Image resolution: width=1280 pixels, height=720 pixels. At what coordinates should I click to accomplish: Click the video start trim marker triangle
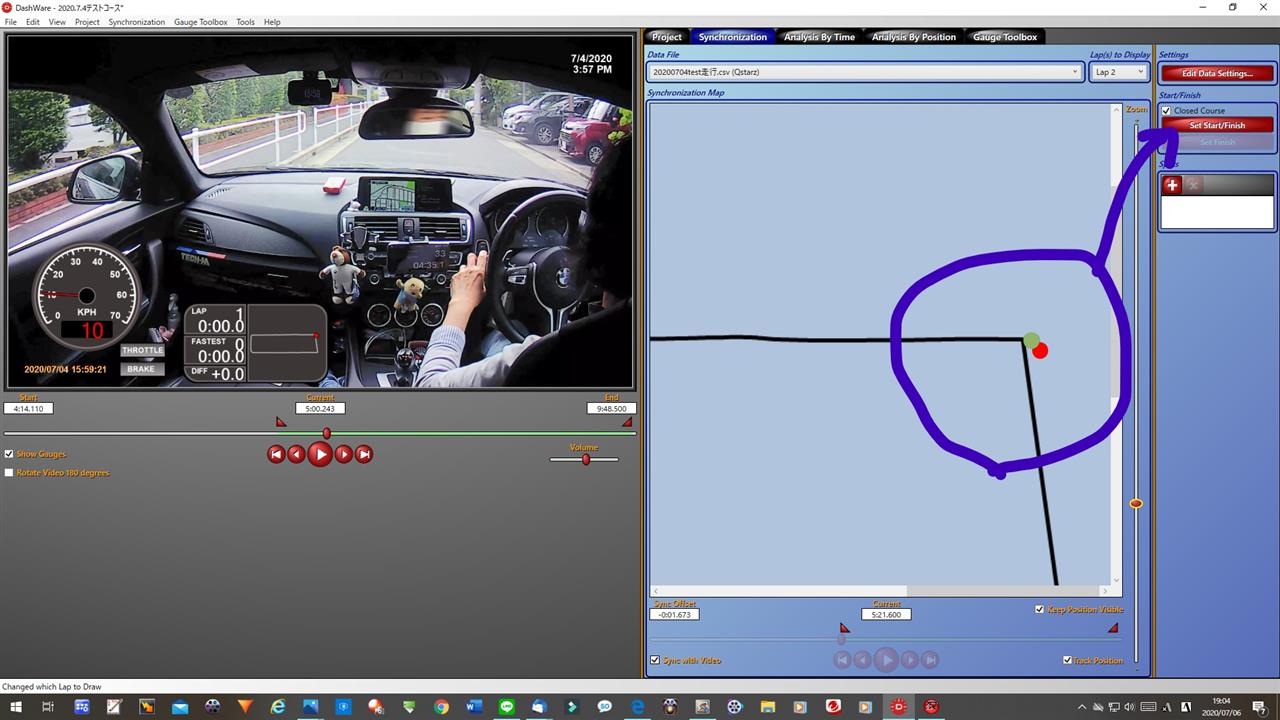pyautogui.click(x=281, y=422)
